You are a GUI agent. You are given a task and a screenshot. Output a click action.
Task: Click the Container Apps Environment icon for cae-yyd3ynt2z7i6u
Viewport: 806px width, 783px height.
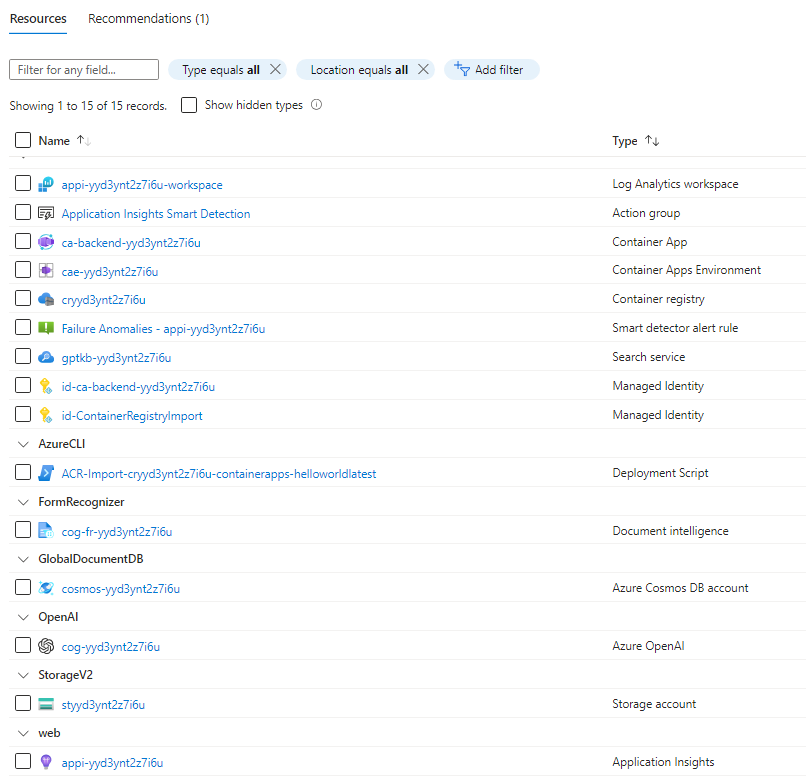coord(46,270)
